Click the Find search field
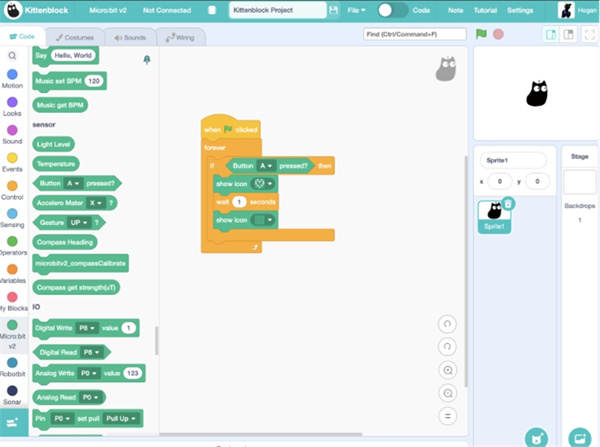The height and width of the screenshot is (447, 600). coord(414,34)
